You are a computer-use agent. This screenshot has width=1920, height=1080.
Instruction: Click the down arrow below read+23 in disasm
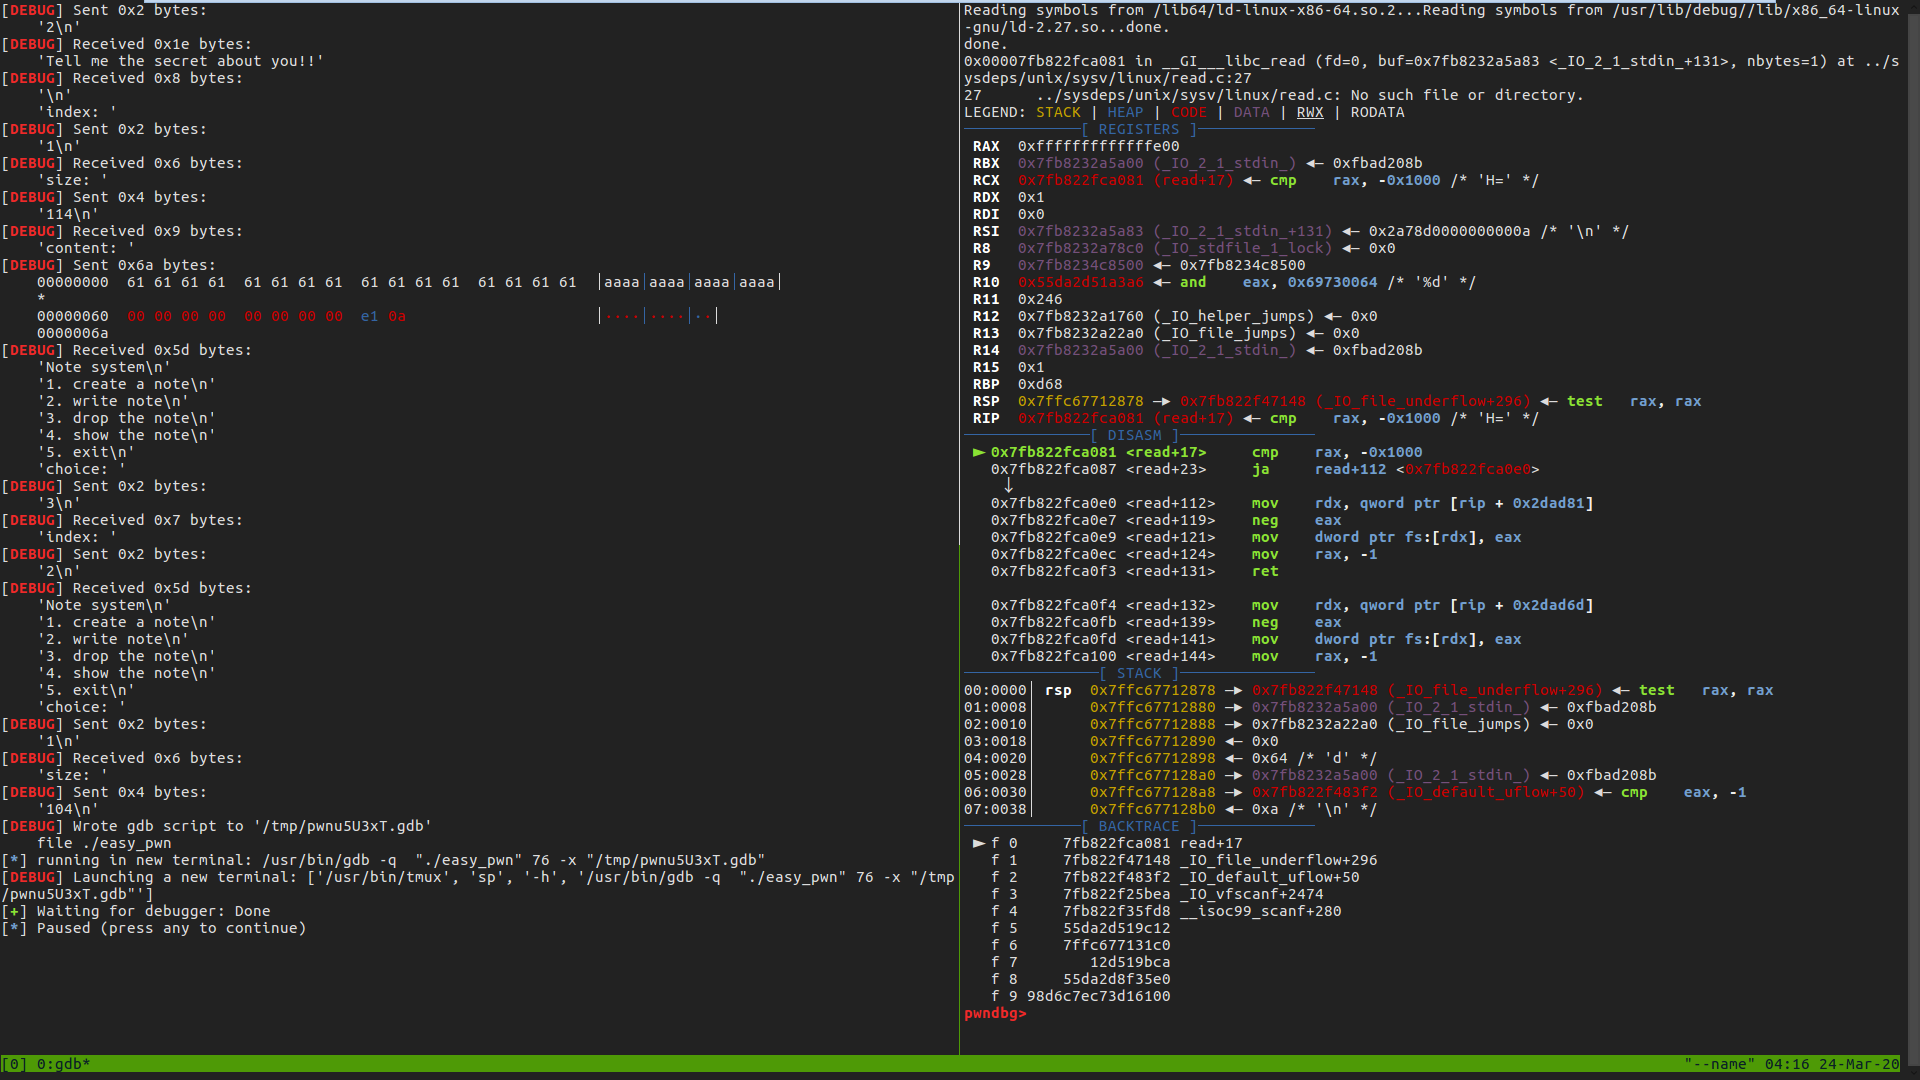click(1008, 486)
